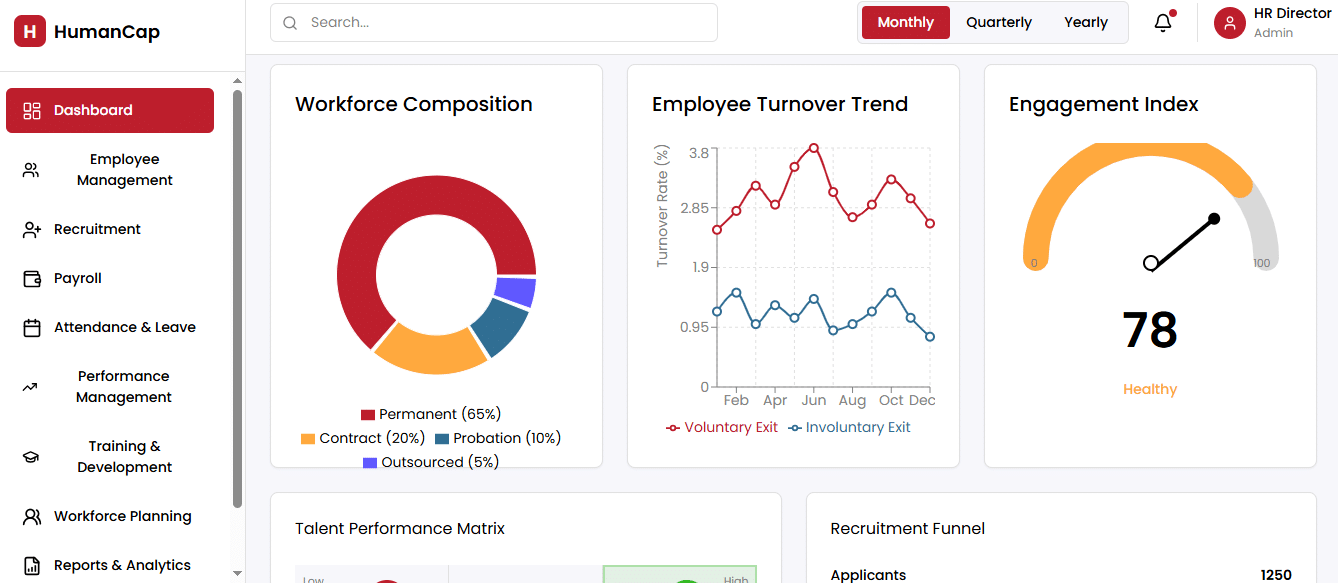Click the Payroll wallet icon
The image size is (1338, 583).
pos(32,279)
